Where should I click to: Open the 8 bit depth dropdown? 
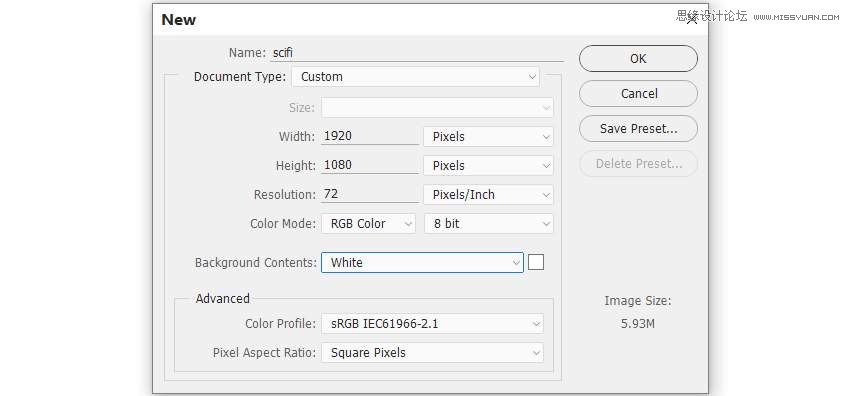click(x=488, y=224)
